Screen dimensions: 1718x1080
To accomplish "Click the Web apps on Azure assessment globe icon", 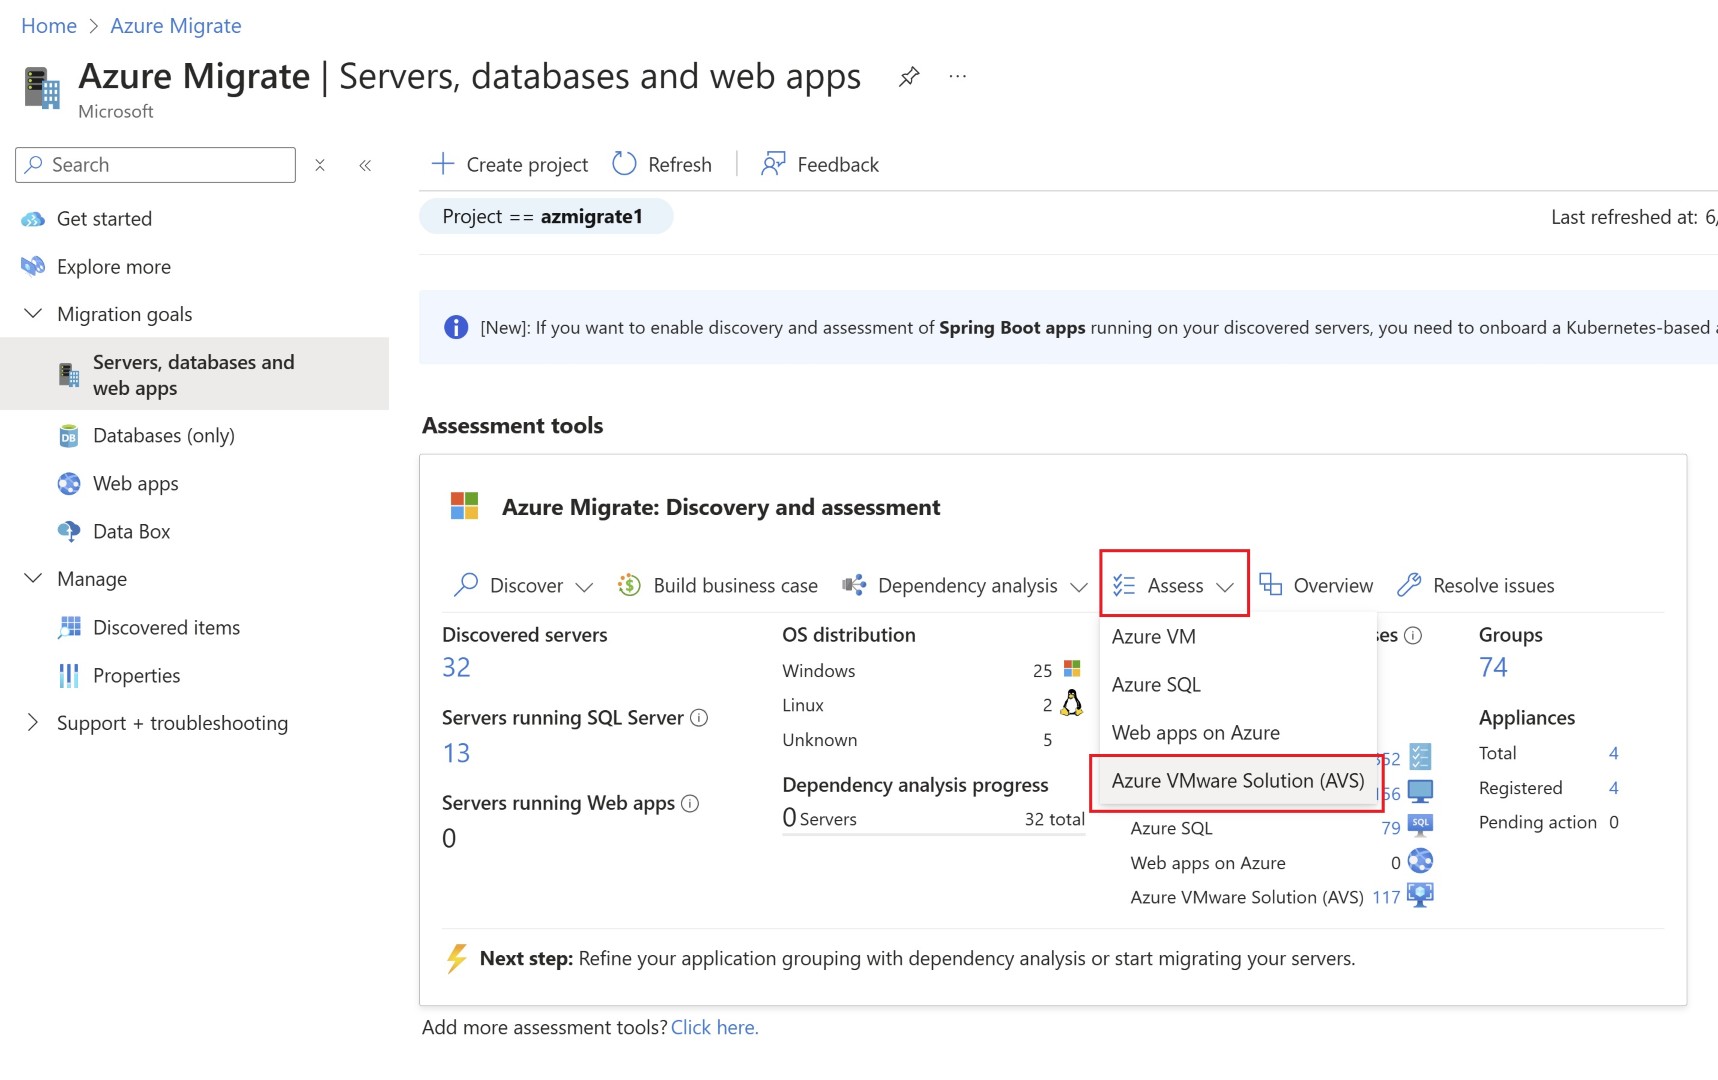I will click(x=1420, y=861).
